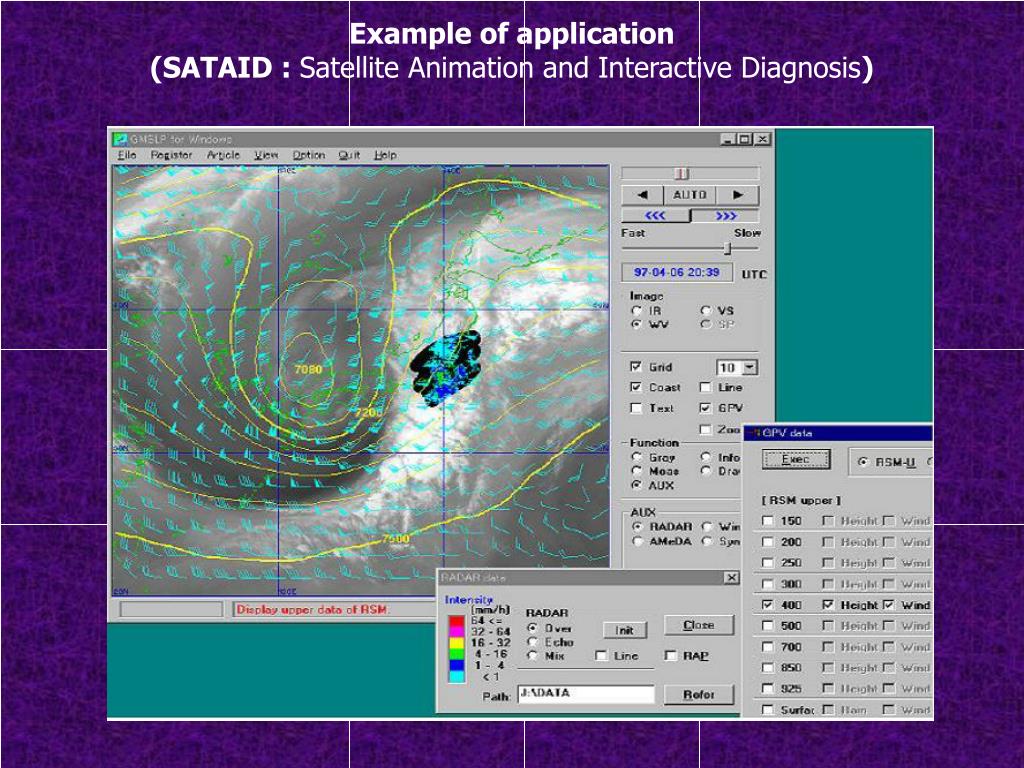Select Mix mode in RADAR data dialog
The width and height of the screenshot is (1024, 768).
tap(533, 656)
